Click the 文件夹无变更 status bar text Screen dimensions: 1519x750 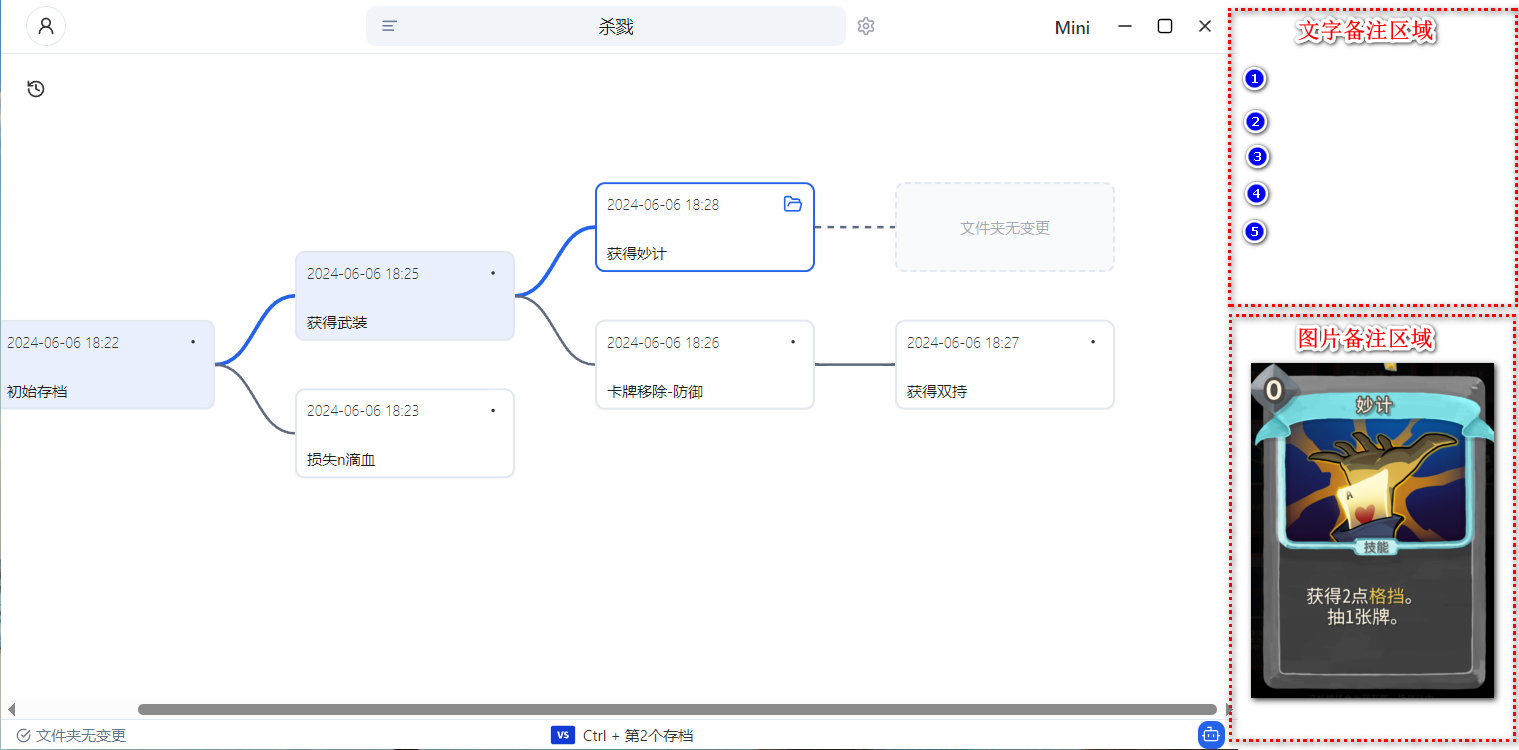[x=81, y=736]
